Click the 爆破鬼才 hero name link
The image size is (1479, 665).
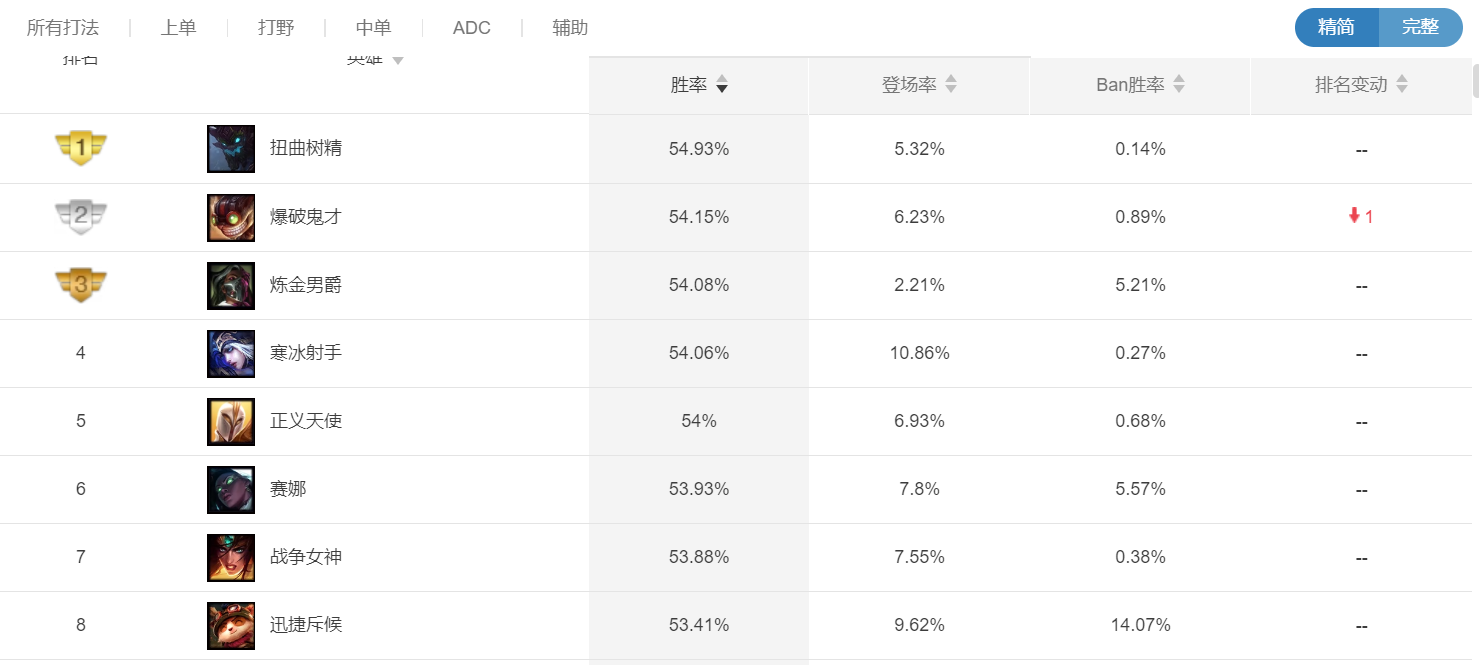(x=306, y=217)
